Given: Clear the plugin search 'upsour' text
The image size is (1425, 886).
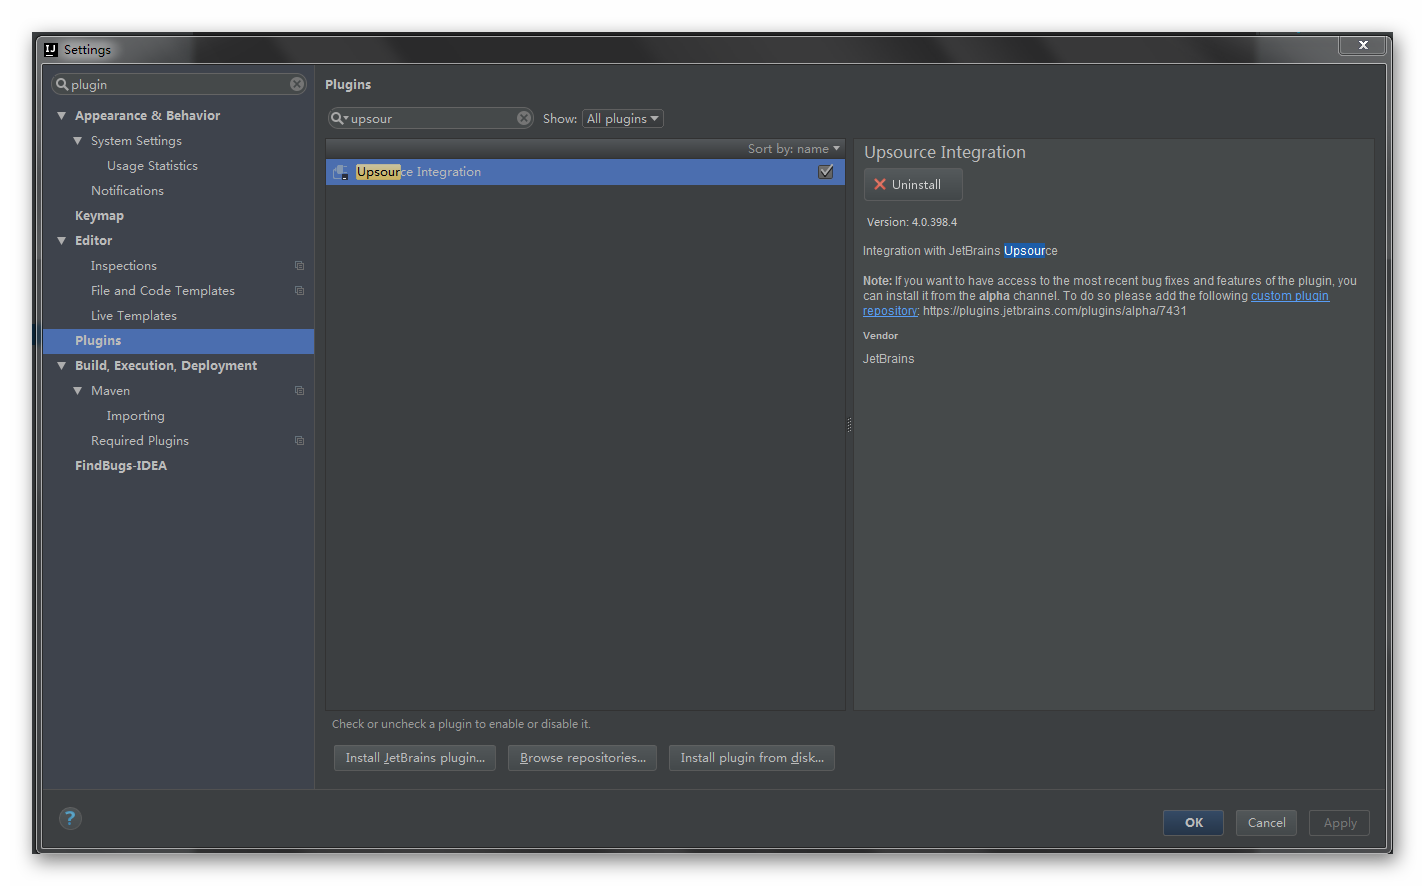Looking at the screenshot, I should pyautogui.click(x=524, y=118).
